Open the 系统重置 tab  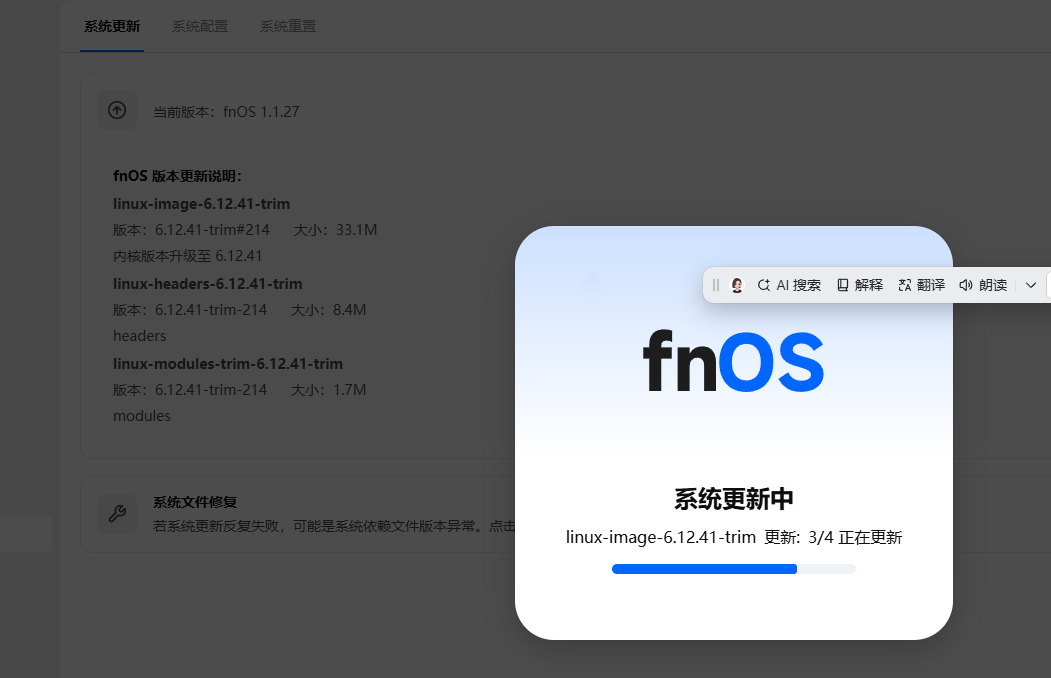pyautogui.click(x=288, y=26)
